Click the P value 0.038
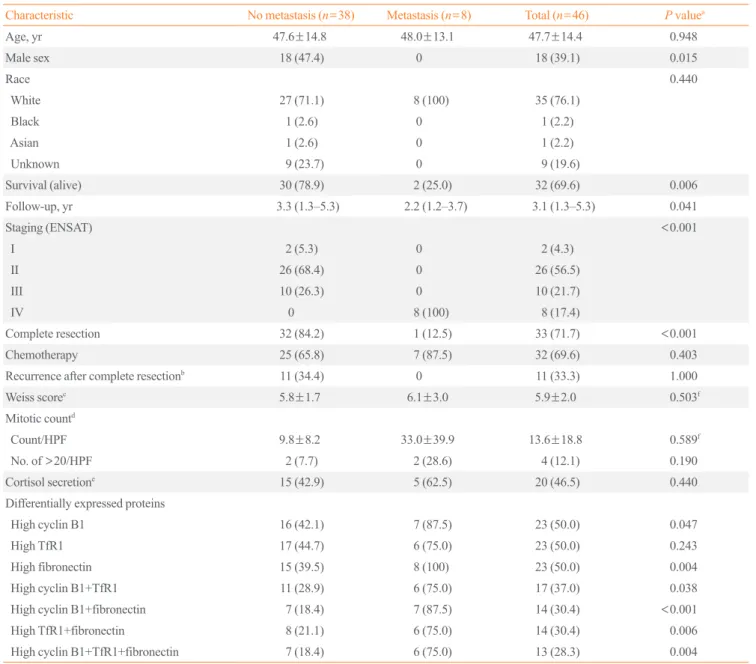Viewport: 756px width, 664px height. (x=683, y=588)
